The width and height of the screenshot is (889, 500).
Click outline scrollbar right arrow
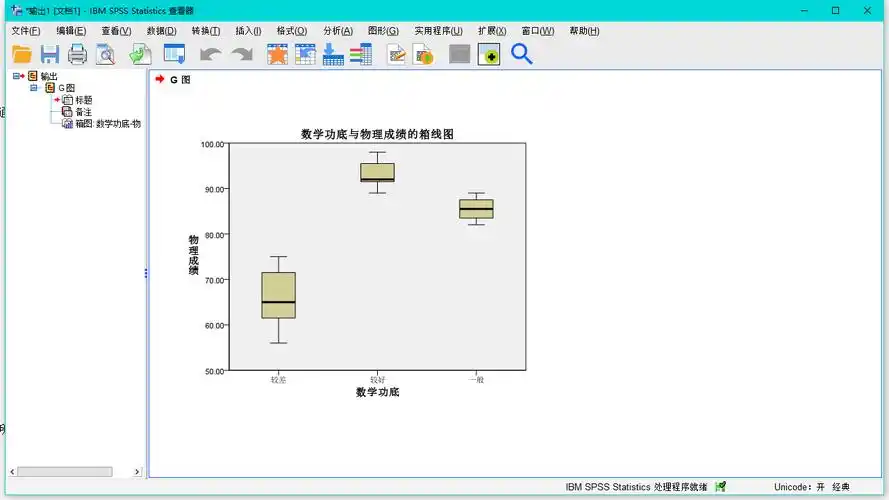(x=137, y=472)
